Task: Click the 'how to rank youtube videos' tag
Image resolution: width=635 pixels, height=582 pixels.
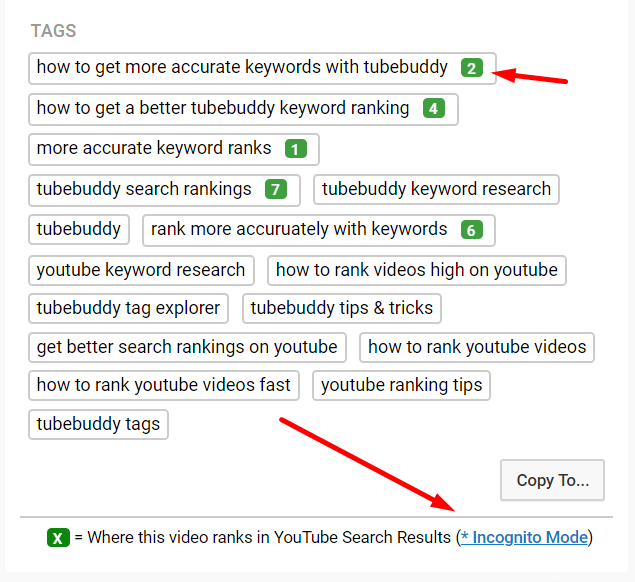Action: coord(477,347)
